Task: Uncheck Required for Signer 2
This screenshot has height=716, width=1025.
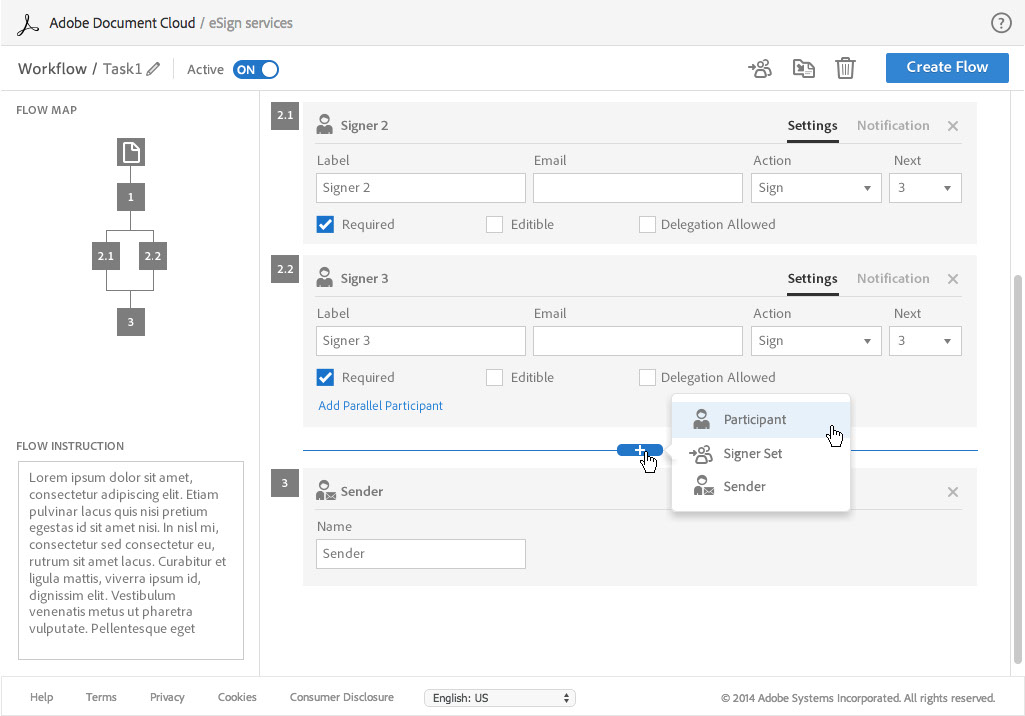Action: 325,225
